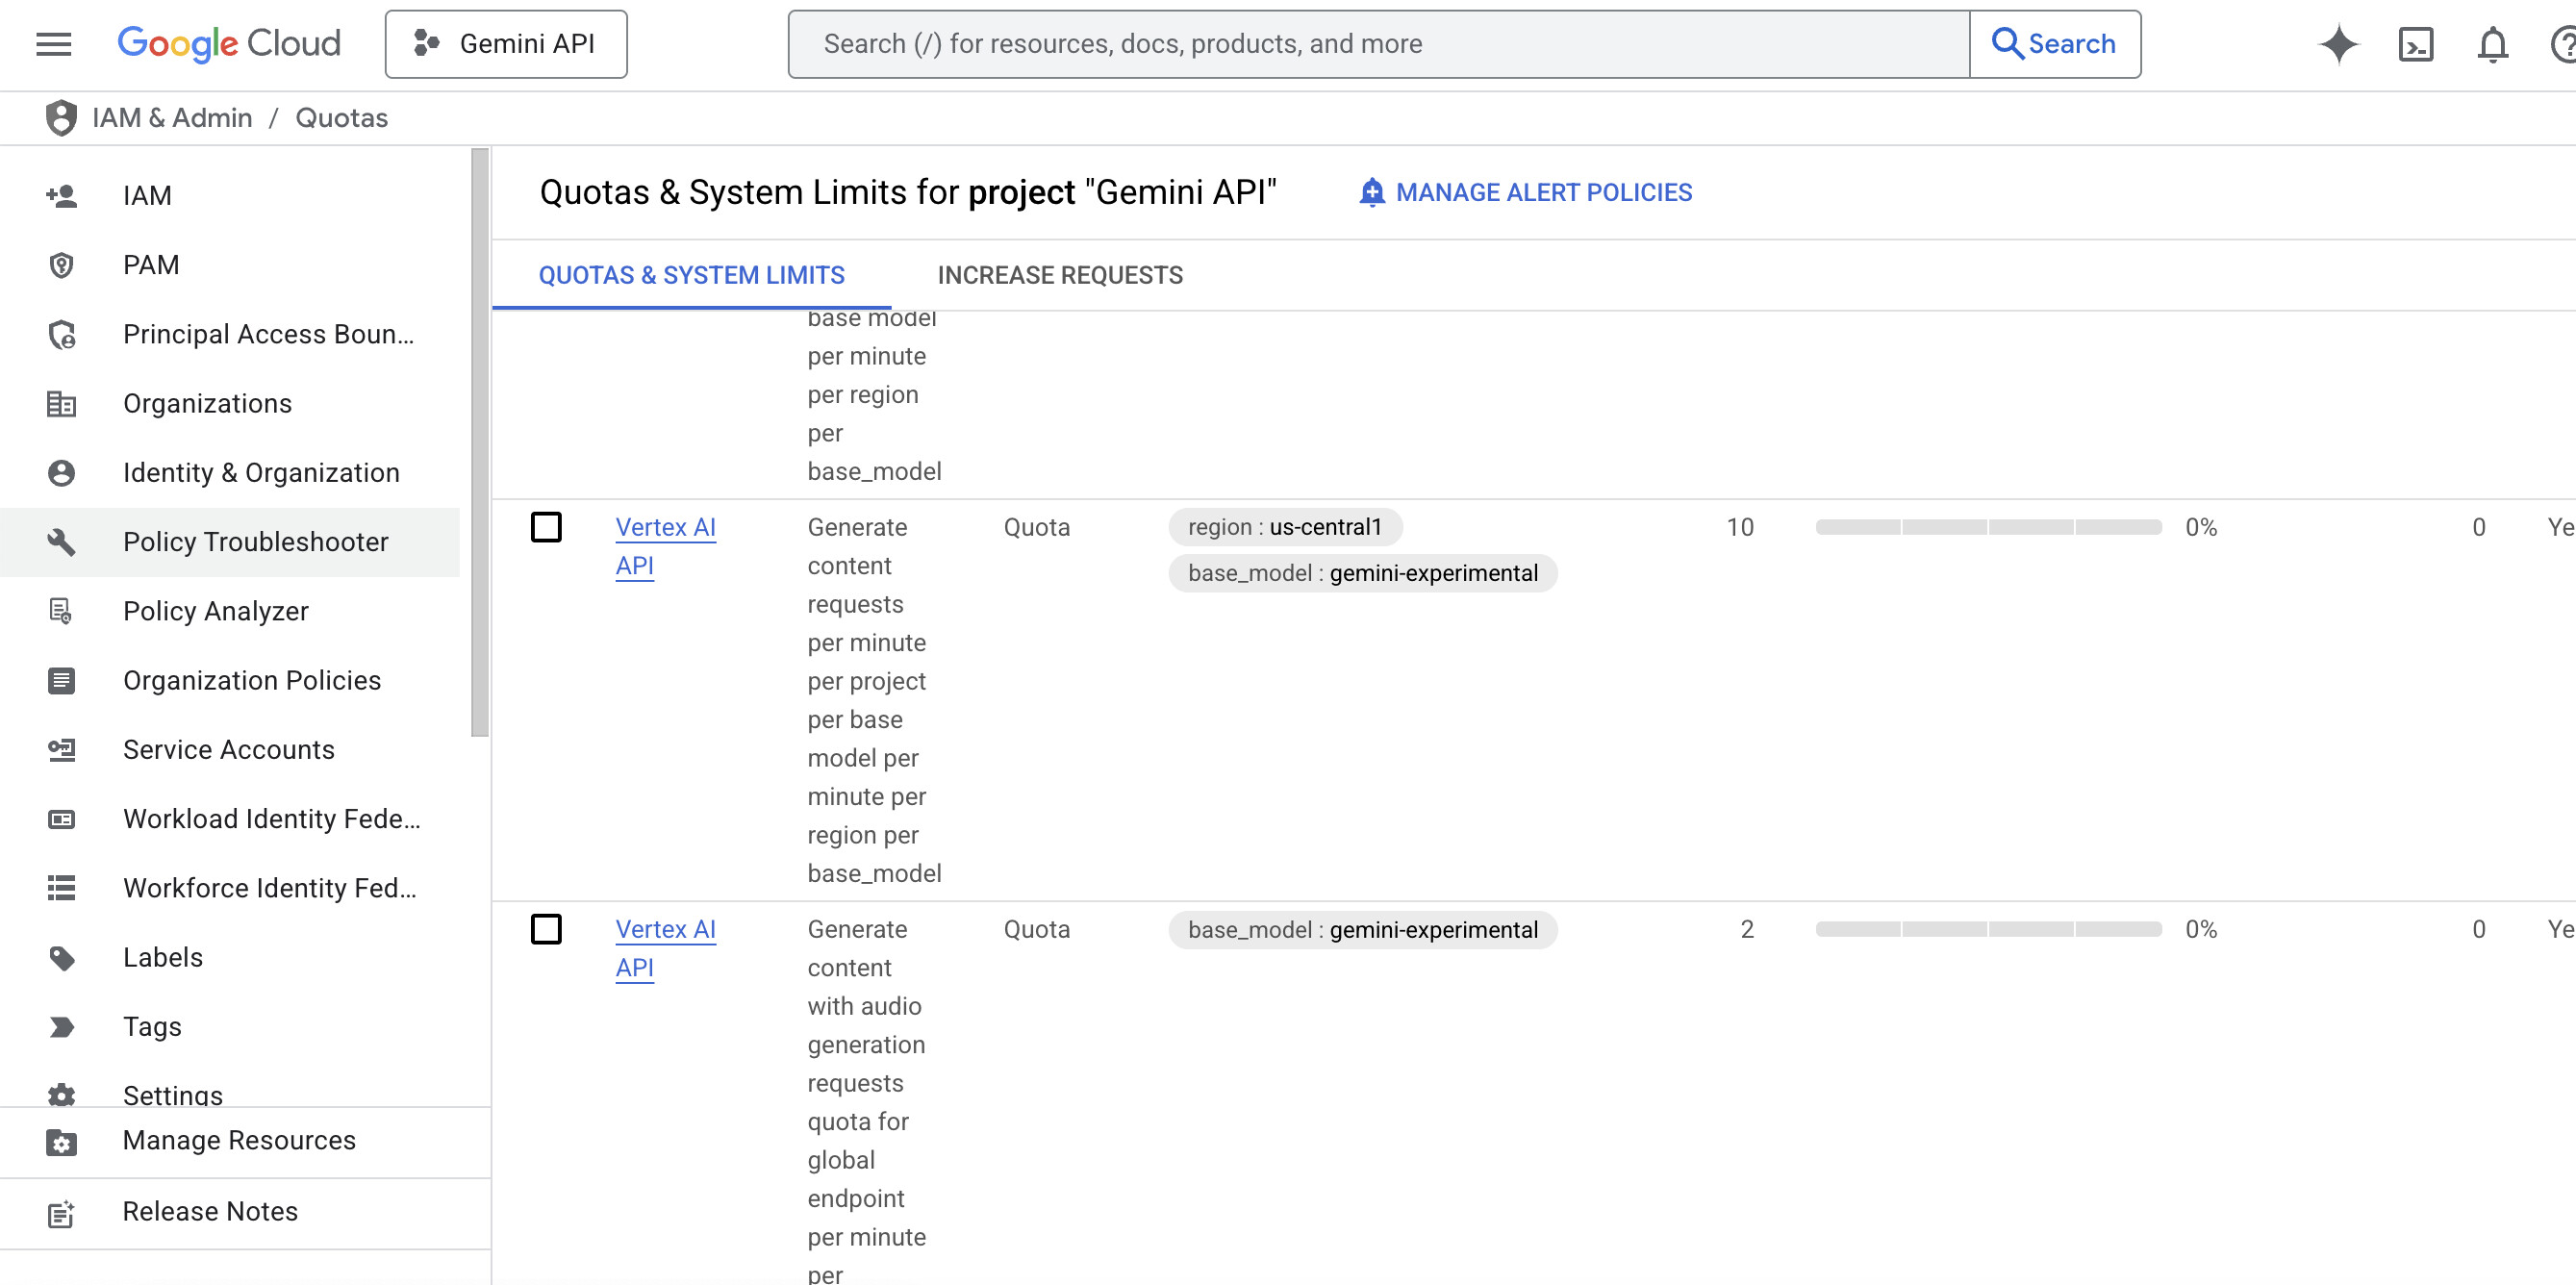This screenshot has width=2576, height=1285.
Task: Click Manage Alert Policies link
Action: (x=1525, y=192)
